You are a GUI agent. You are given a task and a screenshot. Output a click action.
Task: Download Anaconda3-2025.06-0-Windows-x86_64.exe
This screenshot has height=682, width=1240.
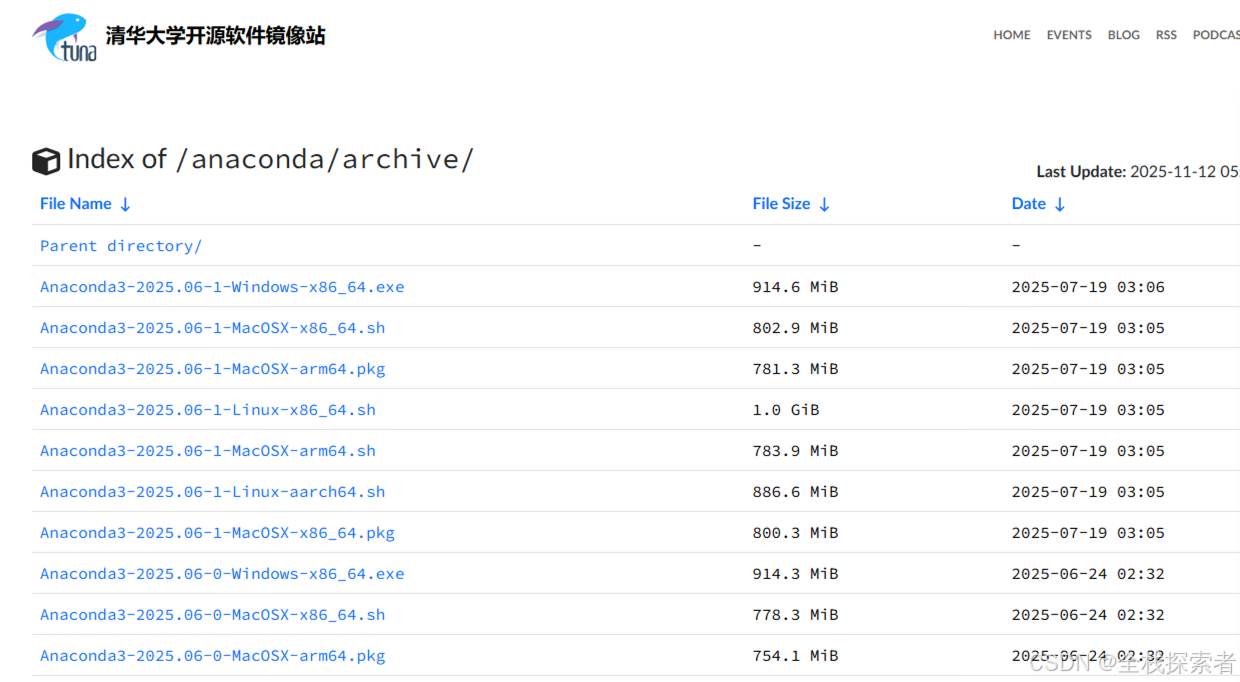tap(222, 573)
